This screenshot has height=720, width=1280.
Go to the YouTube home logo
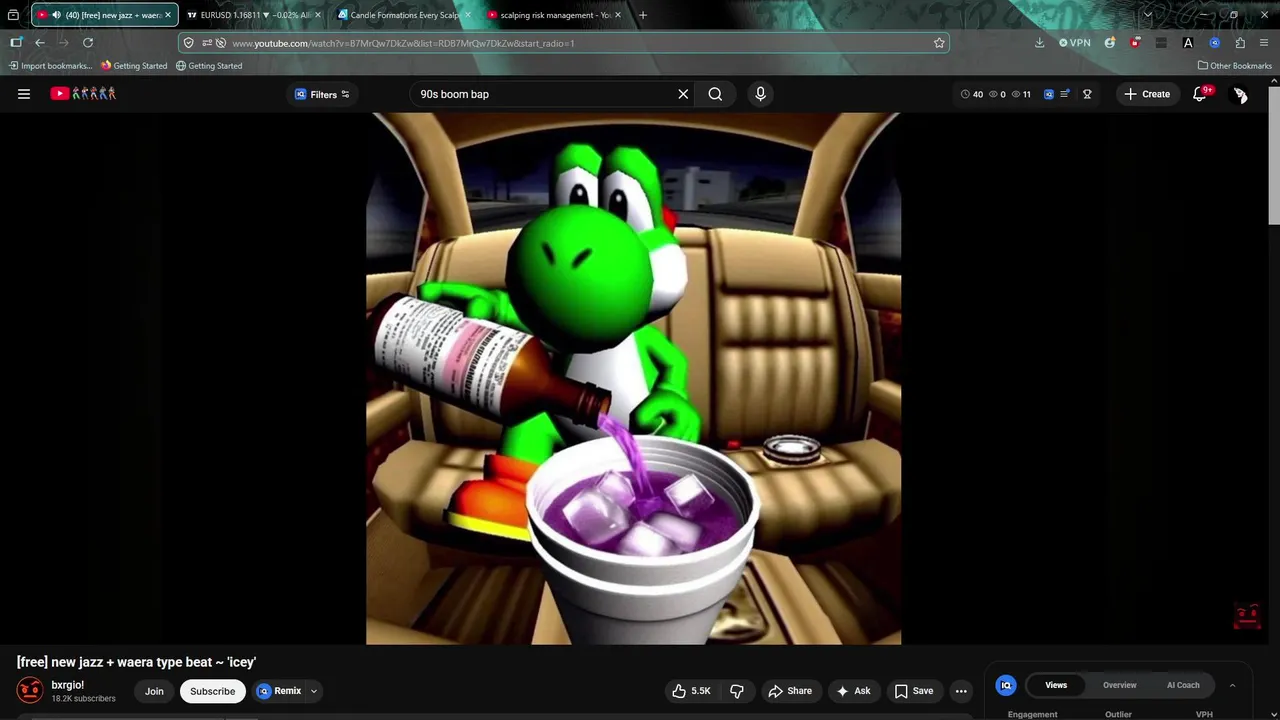tap(84, 94)
